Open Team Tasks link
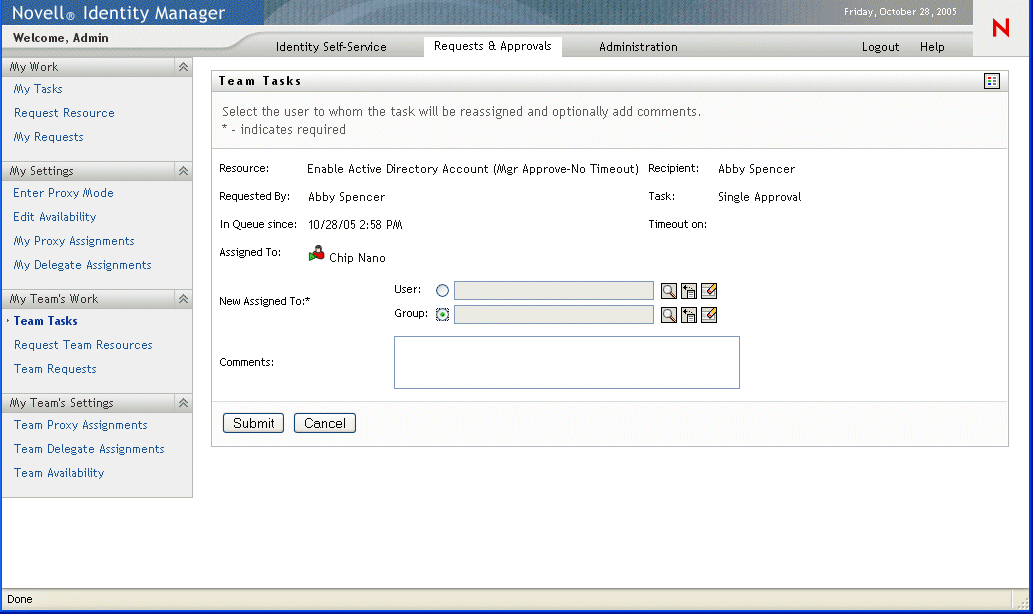The height and width of the screenshot is (614, 1033). tap(45, 321)
